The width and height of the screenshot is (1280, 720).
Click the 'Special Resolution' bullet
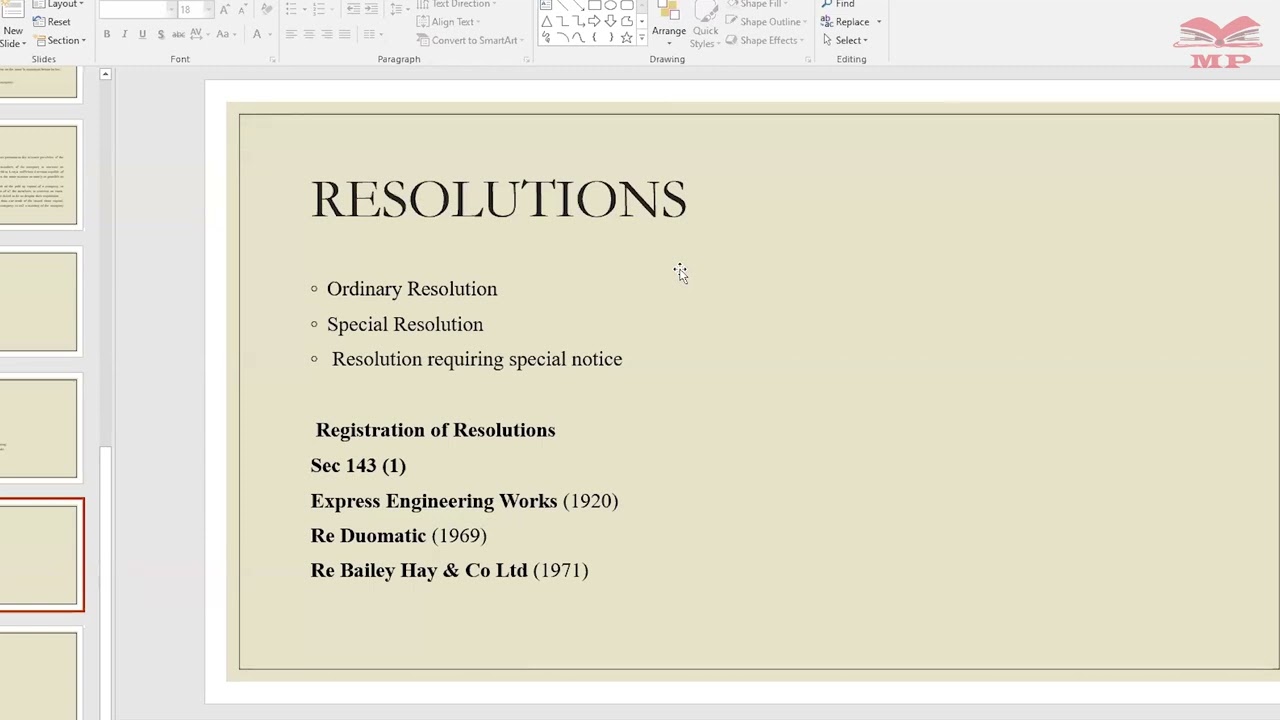[x=404, y=324]
